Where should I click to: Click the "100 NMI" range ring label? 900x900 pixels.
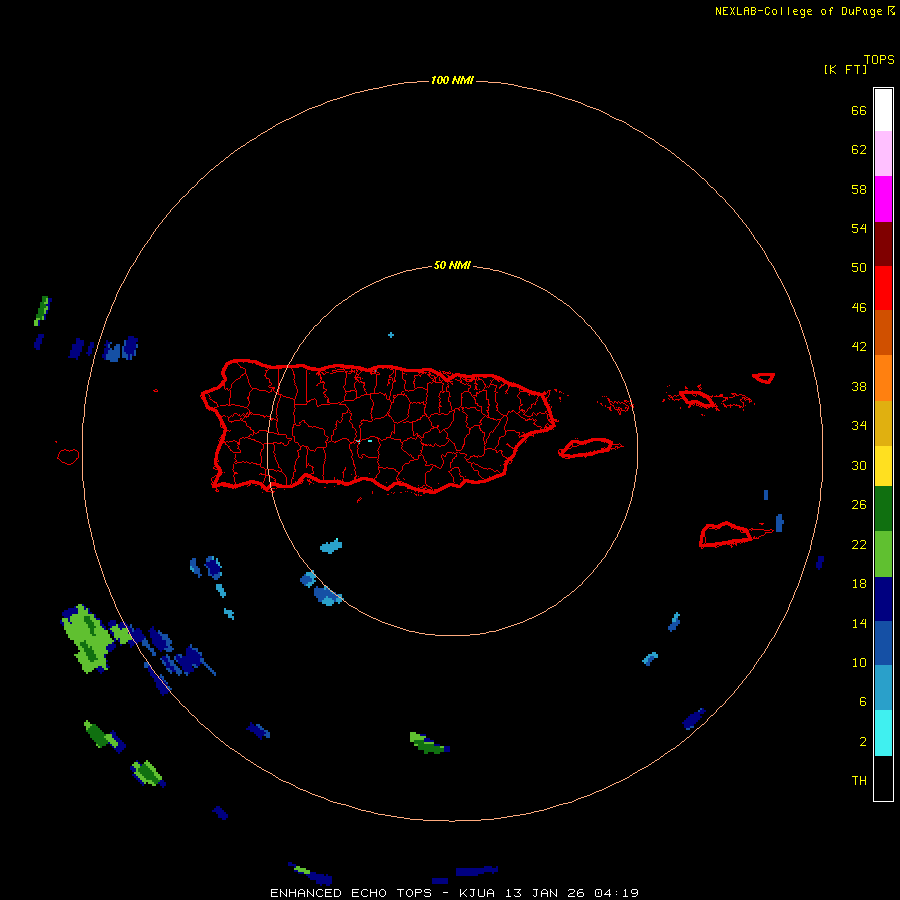coord(452,80)
